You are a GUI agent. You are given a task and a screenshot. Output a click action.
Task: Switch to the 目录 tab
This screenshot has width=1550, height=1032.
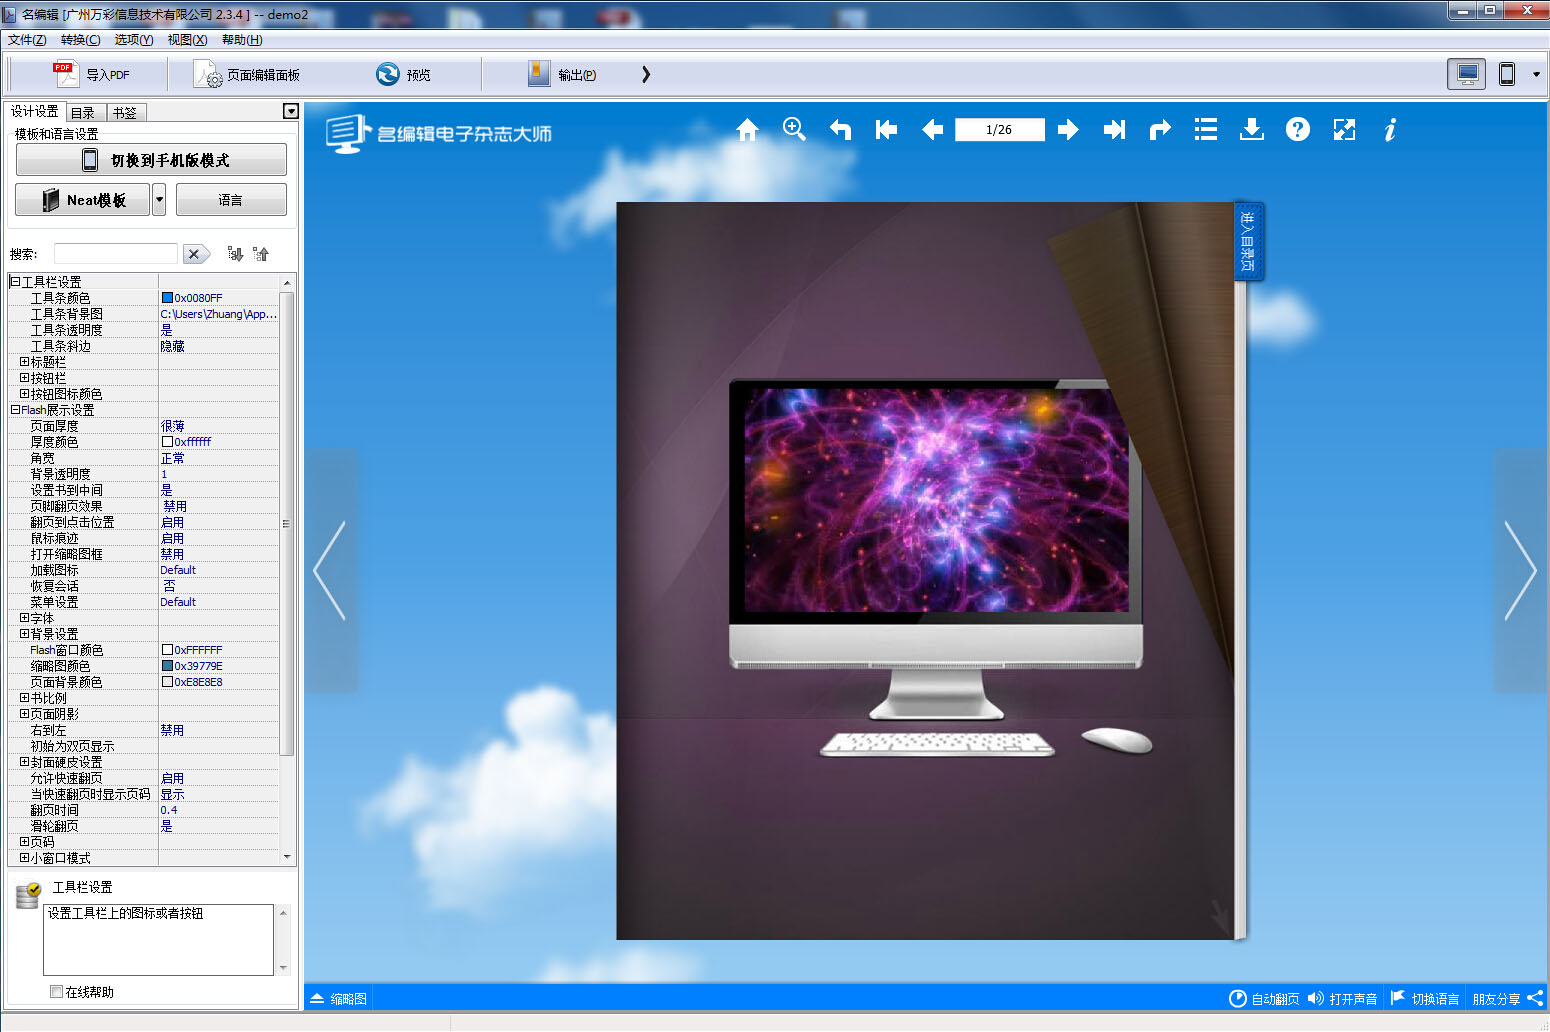coord(83,113)
